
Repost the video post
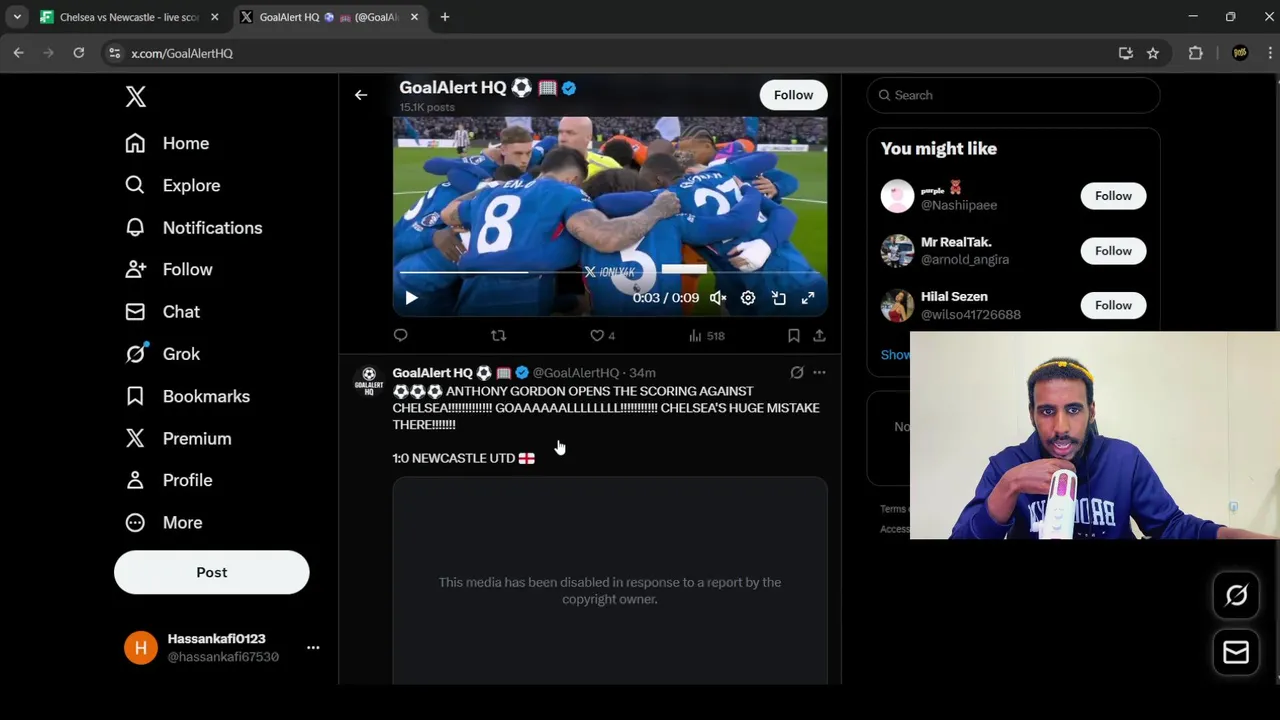tap(499, 336)
